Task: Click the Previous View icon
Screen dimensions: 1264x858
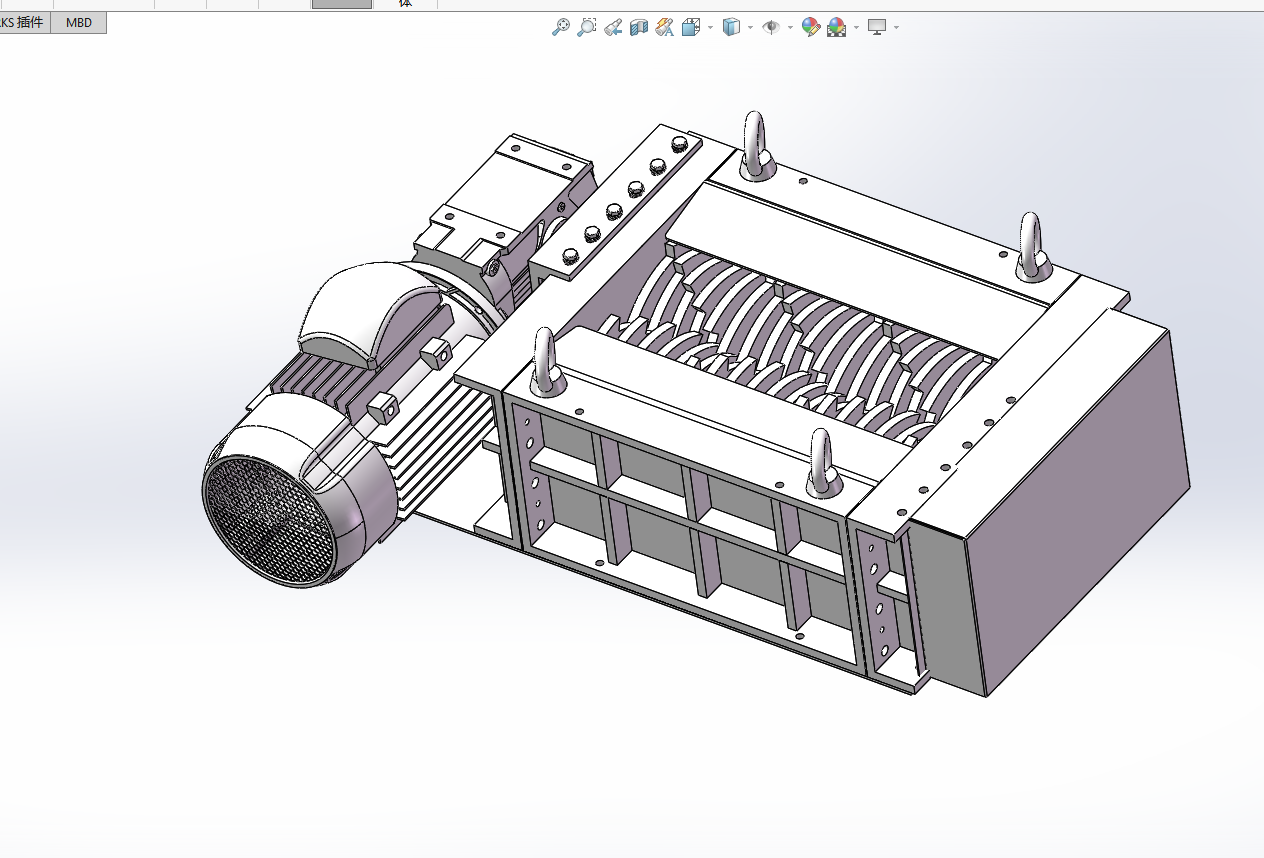Action: point(613,27)
